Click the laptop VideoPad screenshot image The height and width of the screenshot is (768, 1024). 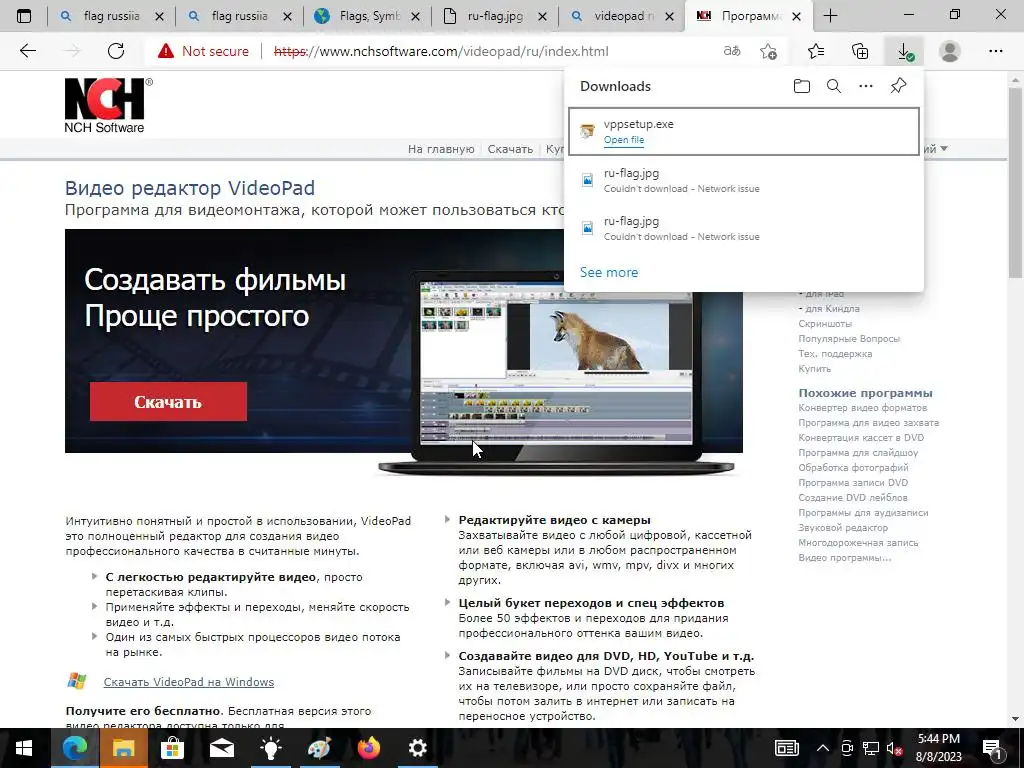click(556, 372)
